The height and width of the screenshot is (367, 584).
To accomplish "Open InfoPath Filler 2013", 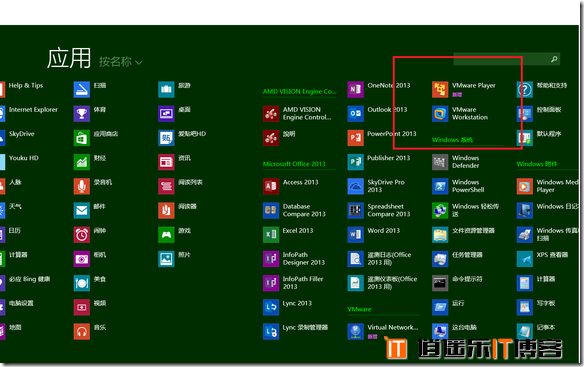I will pos(293,283).
